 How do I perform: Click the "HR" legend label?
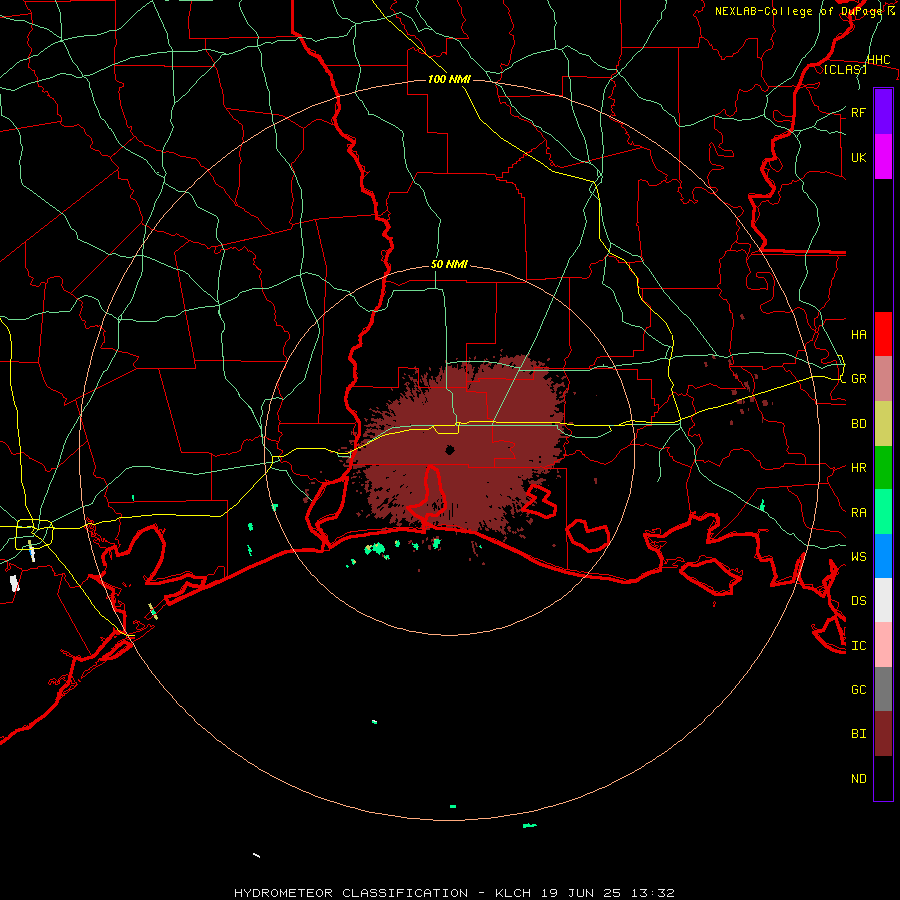point(859,468)
